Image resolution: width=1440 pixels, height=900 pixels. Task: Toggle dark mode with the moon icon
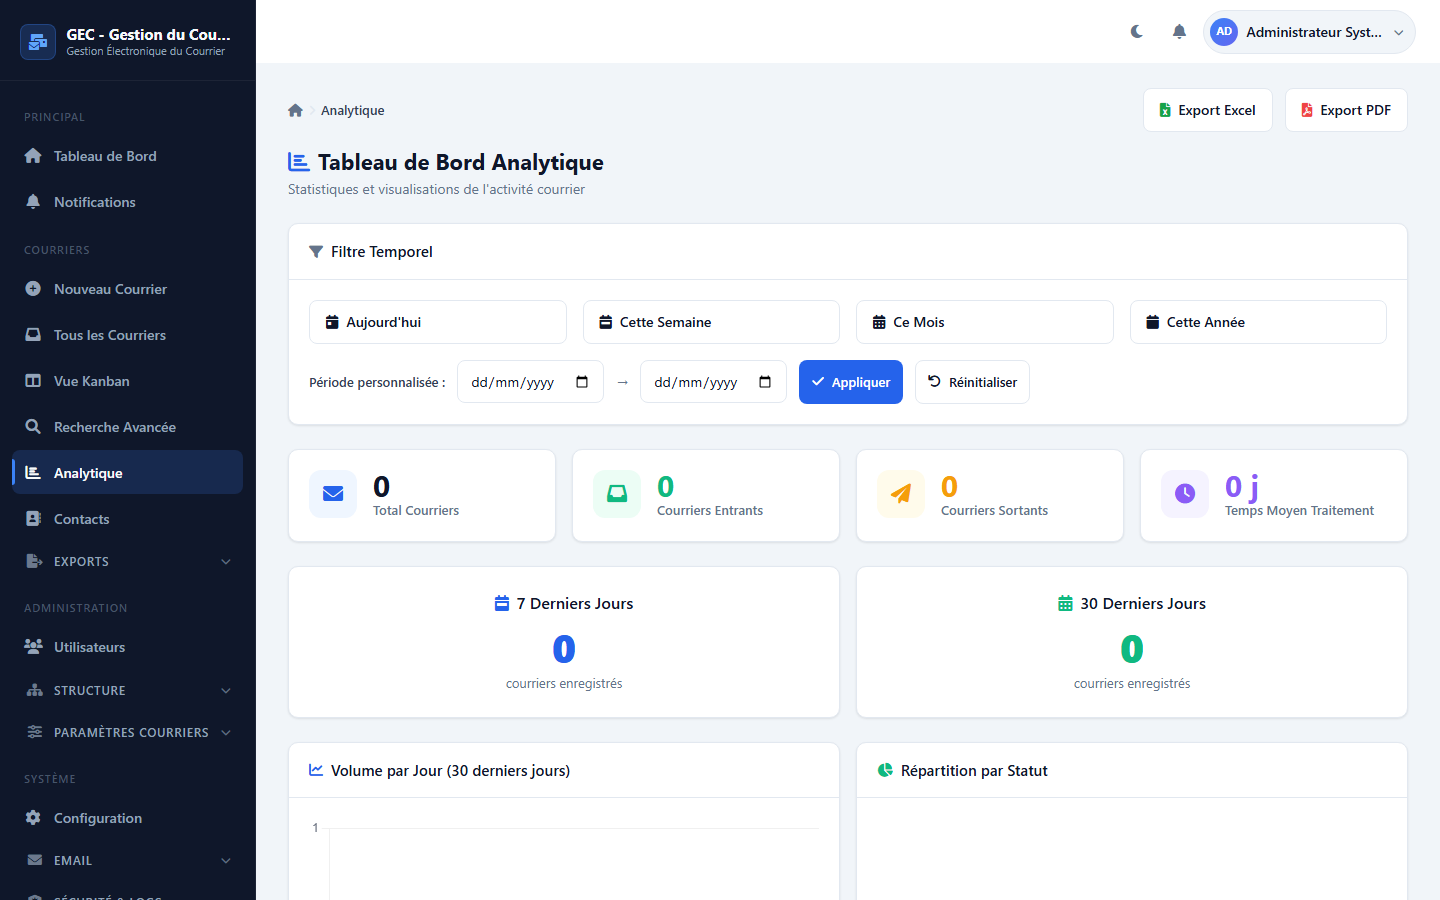tap(1137, 32)
